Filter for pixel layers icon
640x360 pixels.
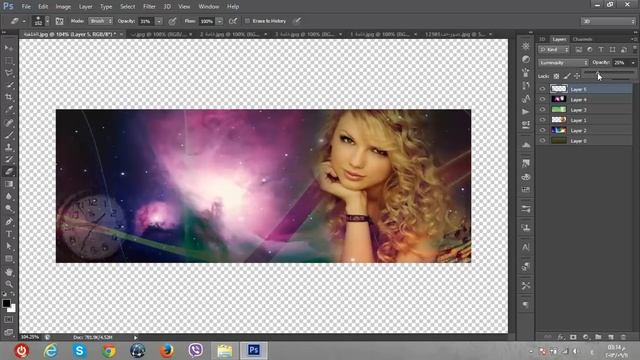click(579, 50)
